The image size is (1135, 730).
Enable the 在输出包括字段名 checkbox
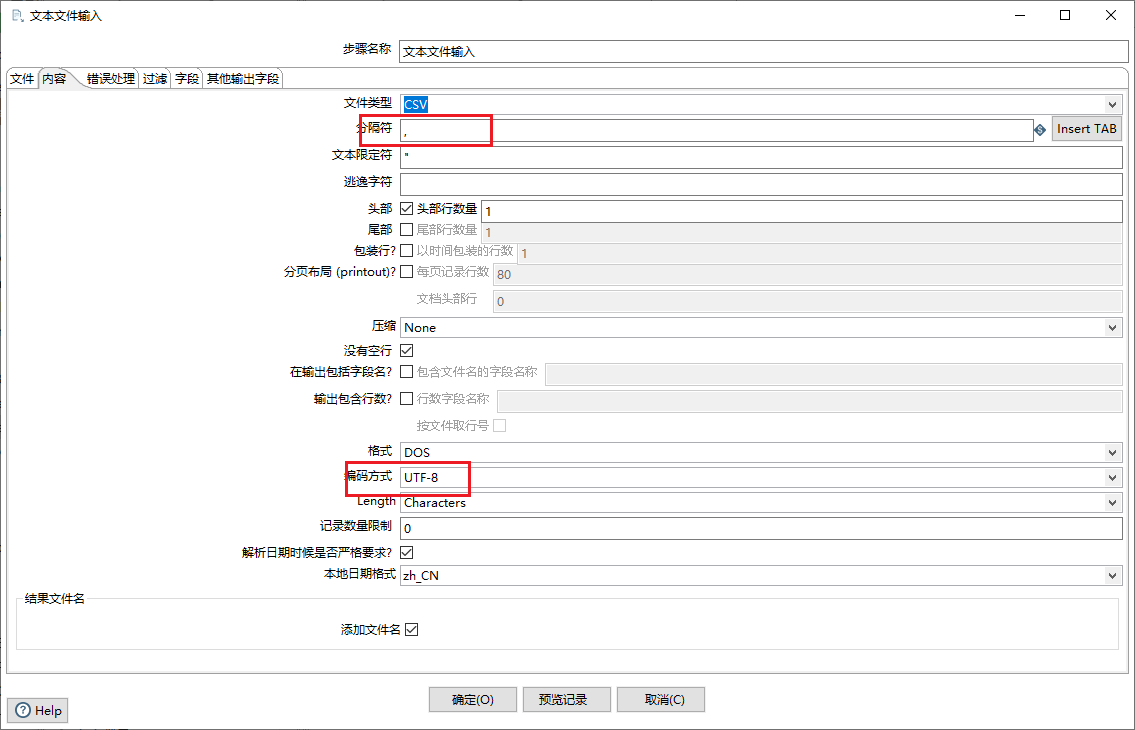pyautogui.click(x=407, y=372)
